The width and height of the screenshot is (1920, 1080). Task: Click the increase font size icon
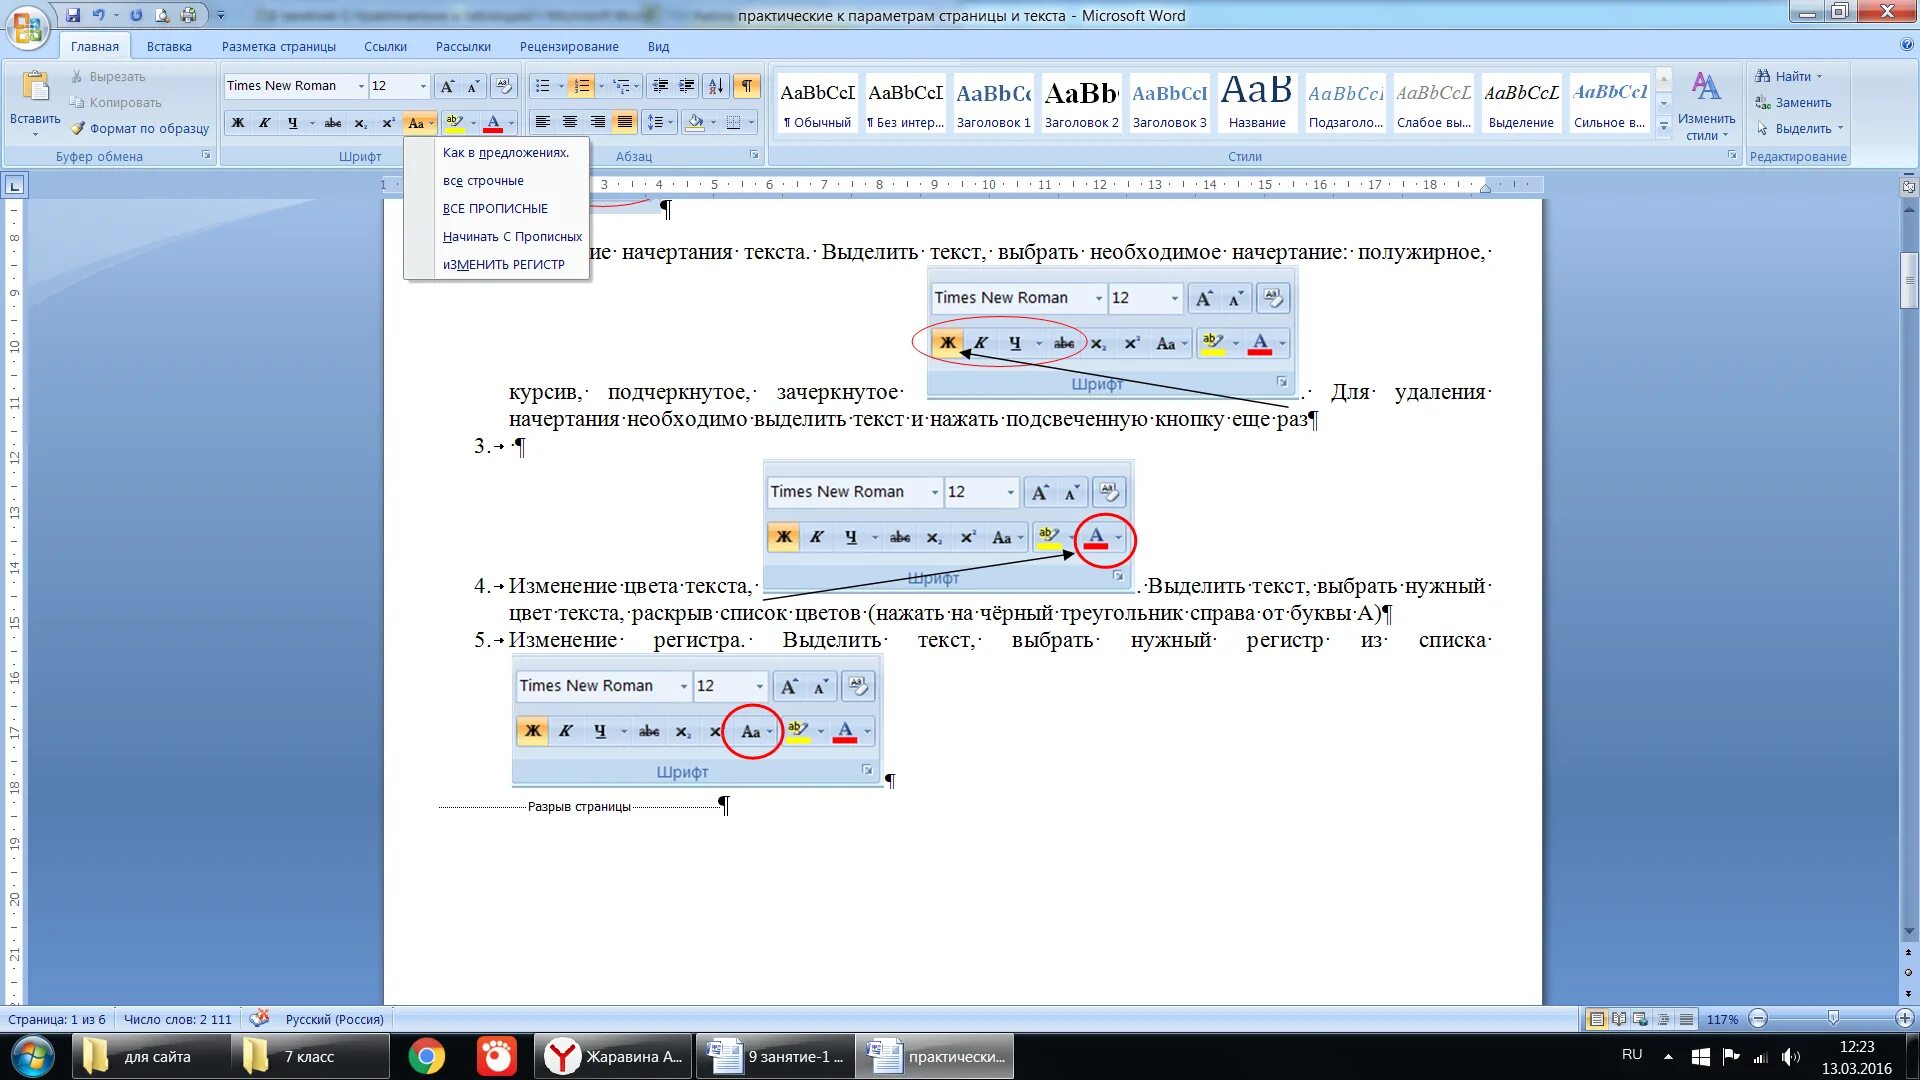(x=447, y=86)
